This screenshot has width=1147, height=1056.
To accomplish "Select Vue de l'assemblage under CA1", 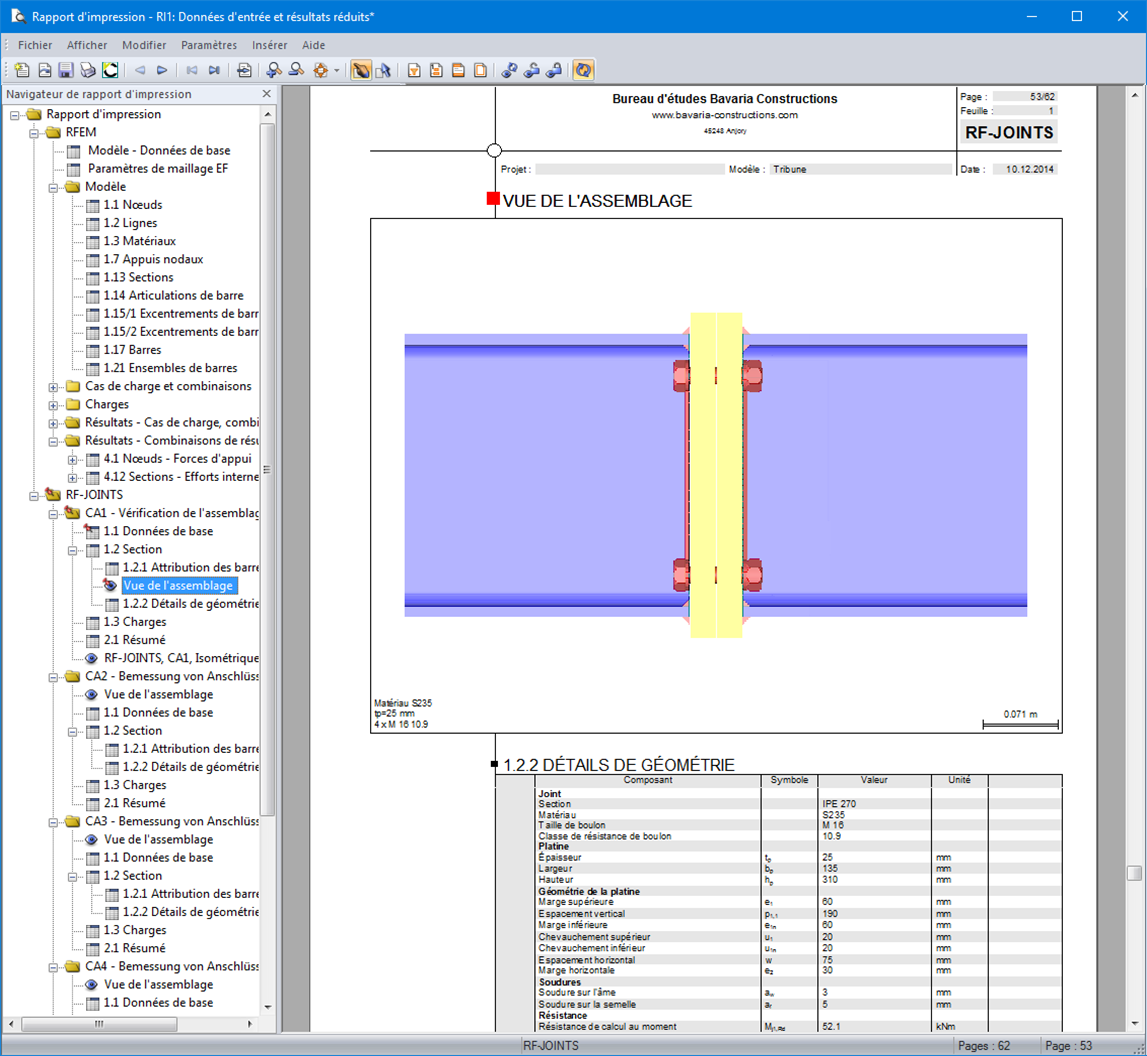I will (x=179, y=586).
